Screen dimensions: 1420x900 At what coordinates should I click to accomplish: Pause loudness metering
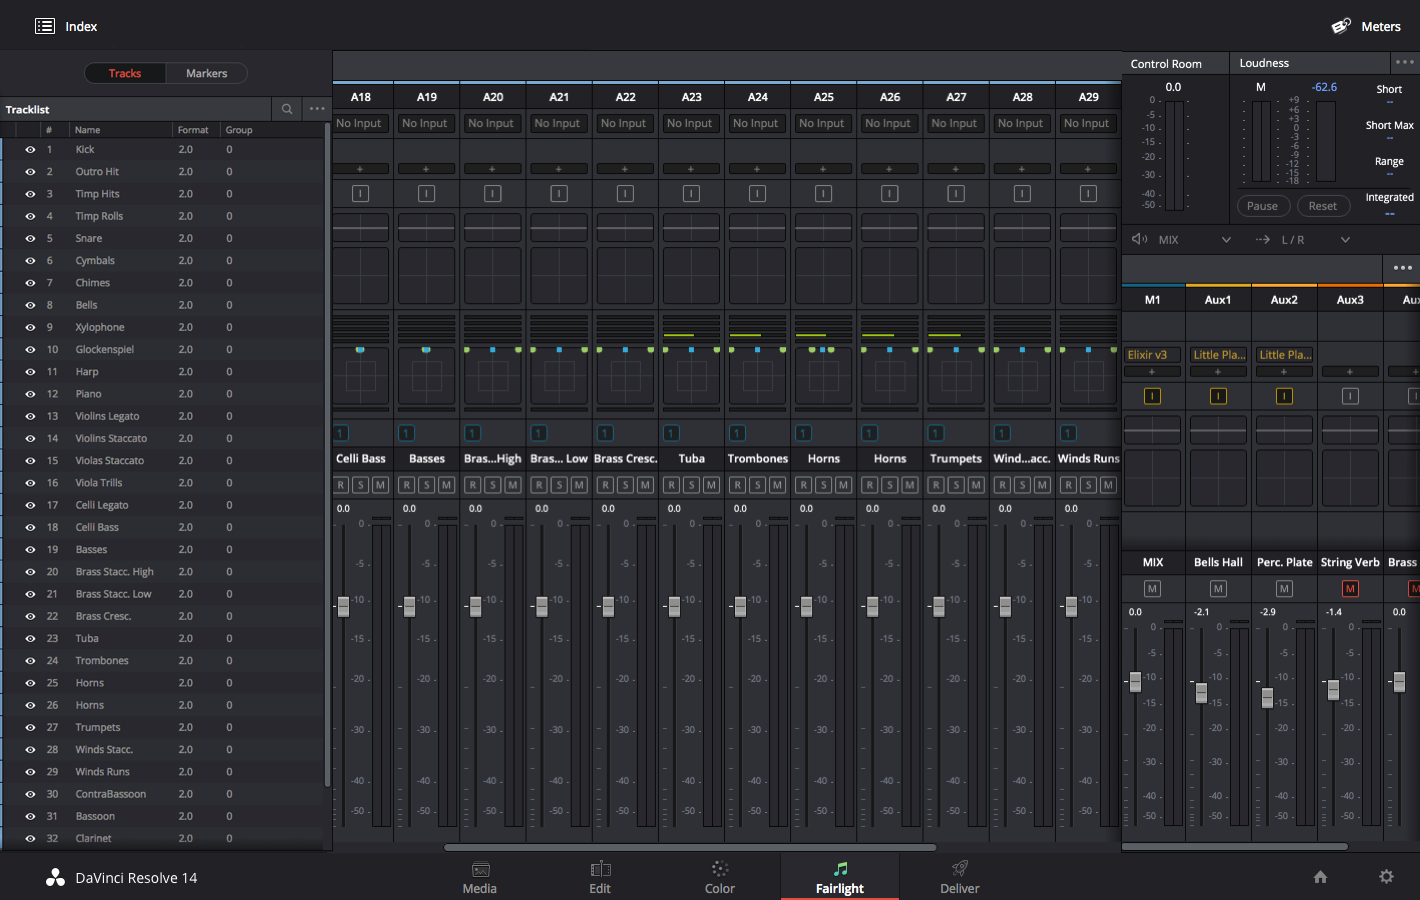1262,206
